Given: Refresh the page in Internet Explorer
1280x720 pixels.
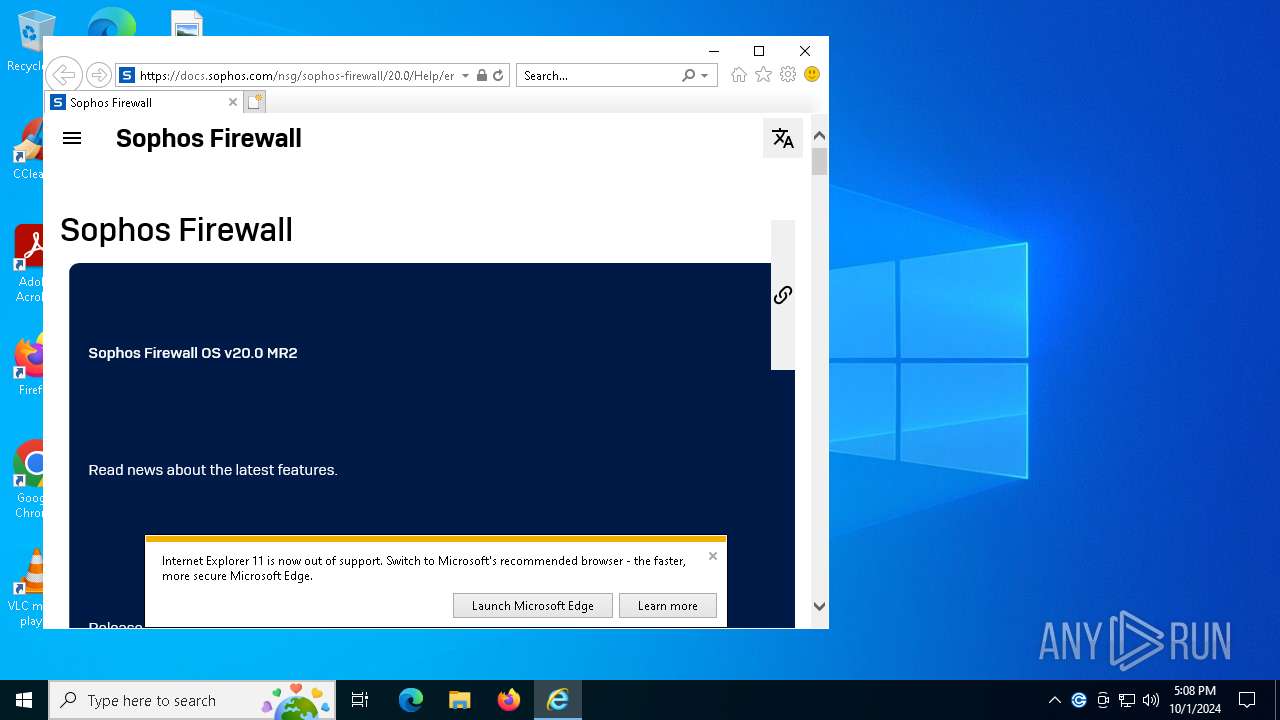Looking at the screenshot, I should click(x=498, y=75).
